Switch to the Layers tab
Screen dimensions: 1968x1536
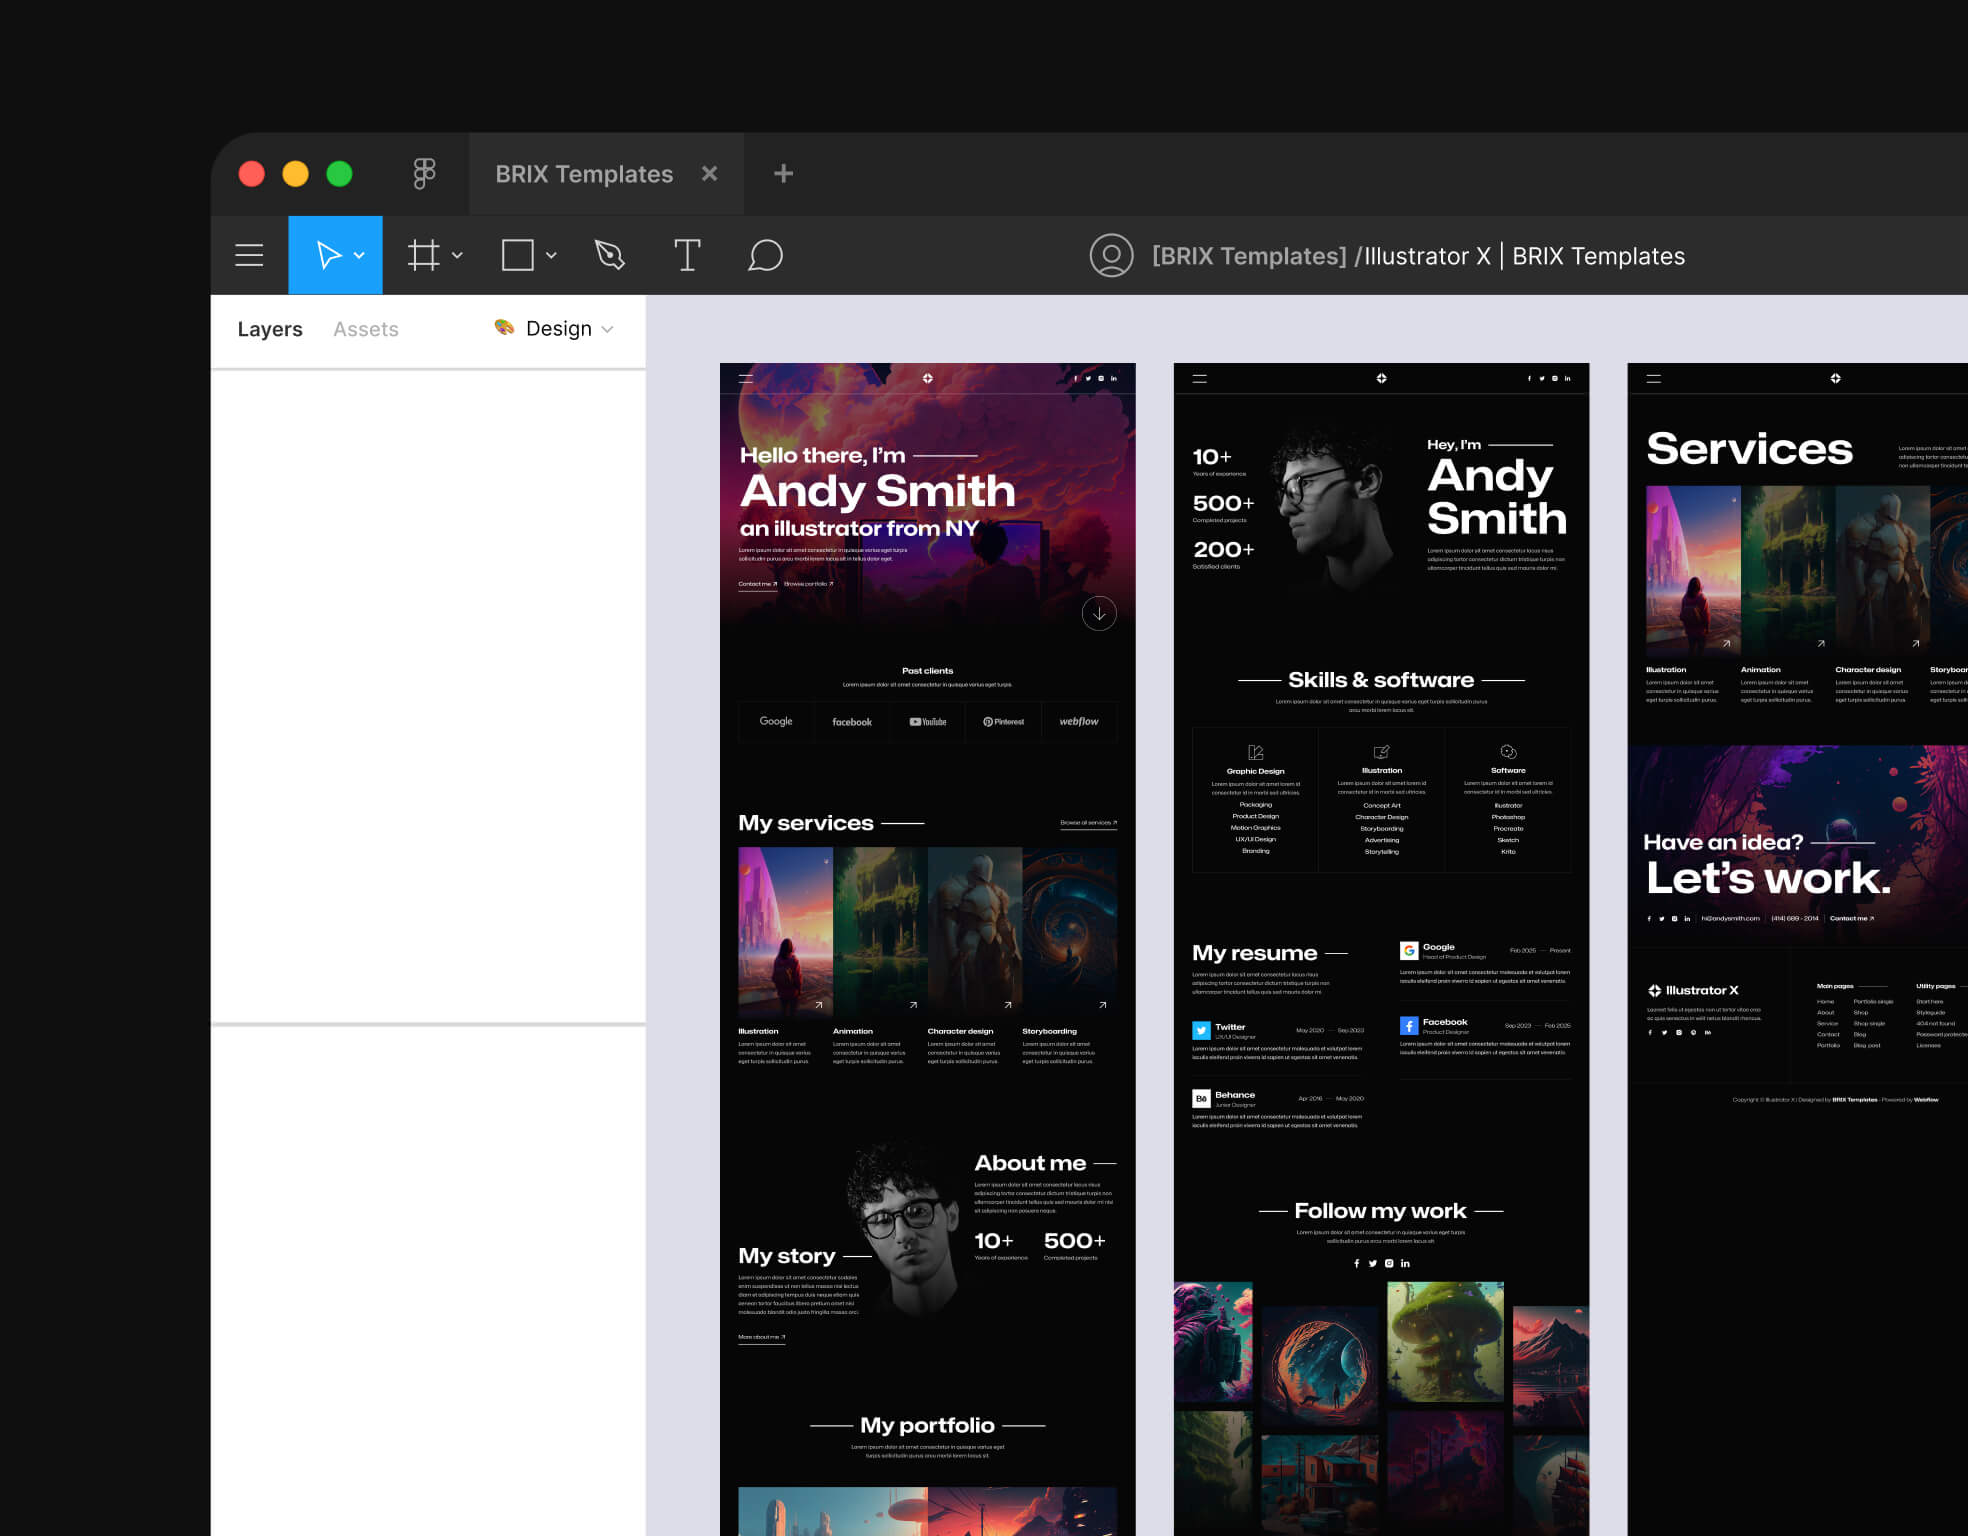(x=270, y=329)
